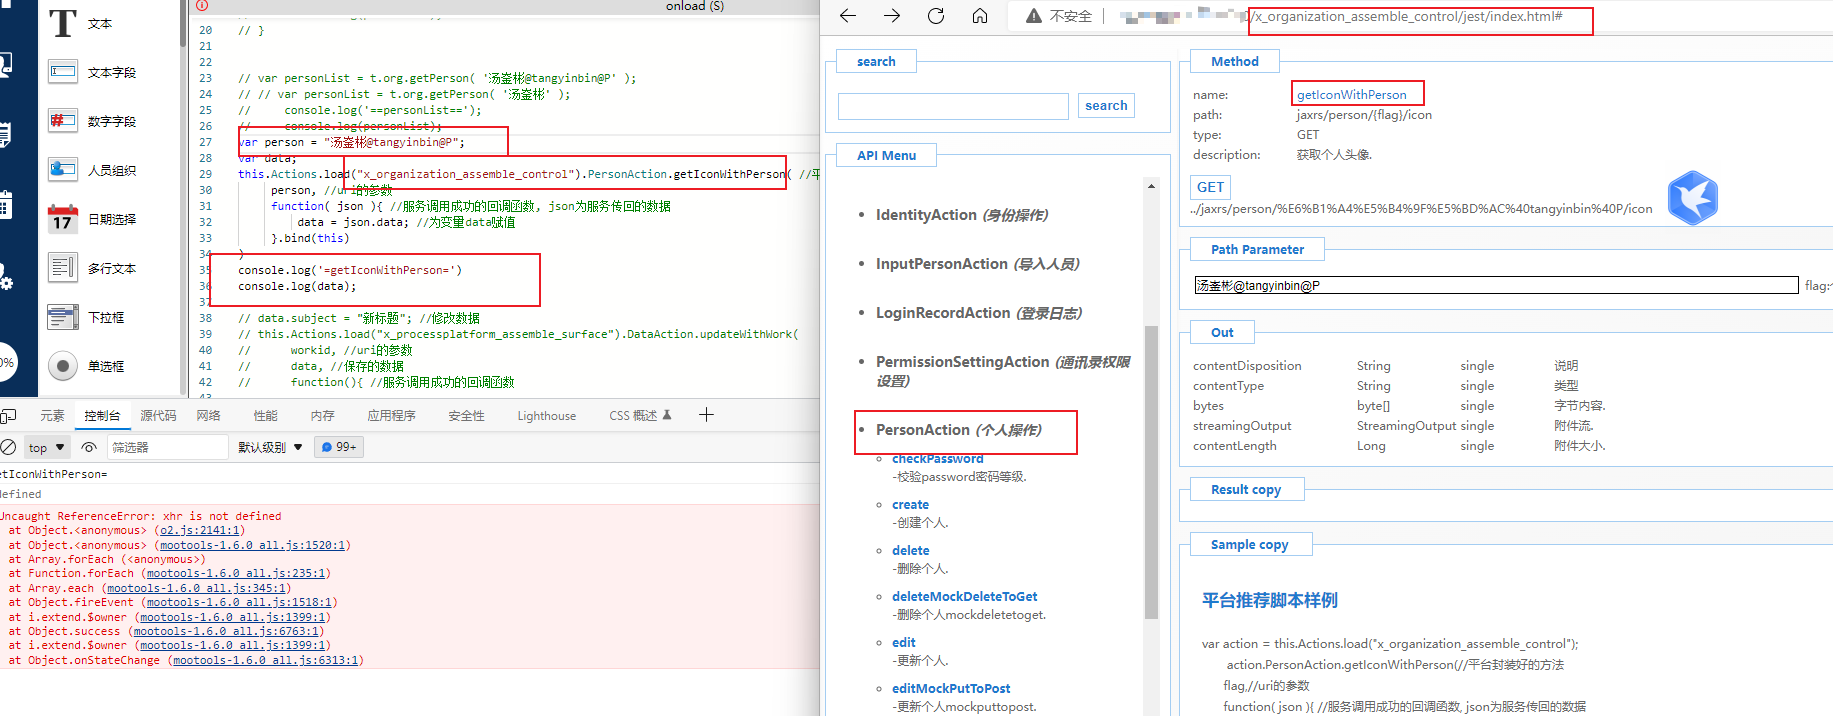
Task: Select the 单选框 radio button component
Action: pos(63,366)
